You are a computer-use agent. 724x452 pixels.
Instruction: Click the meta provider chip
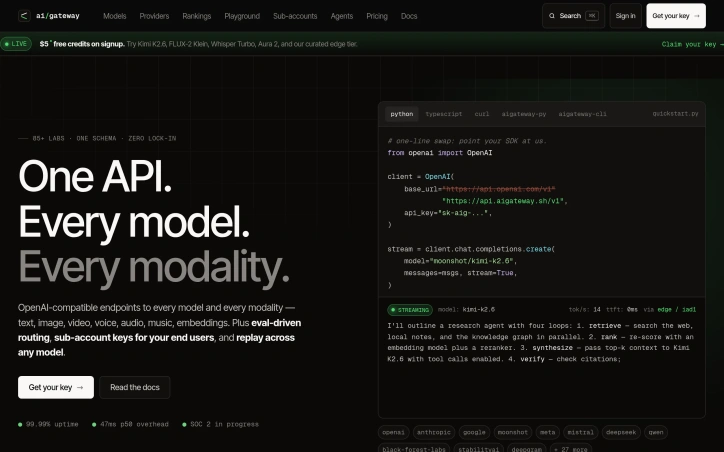coord(548,433)
